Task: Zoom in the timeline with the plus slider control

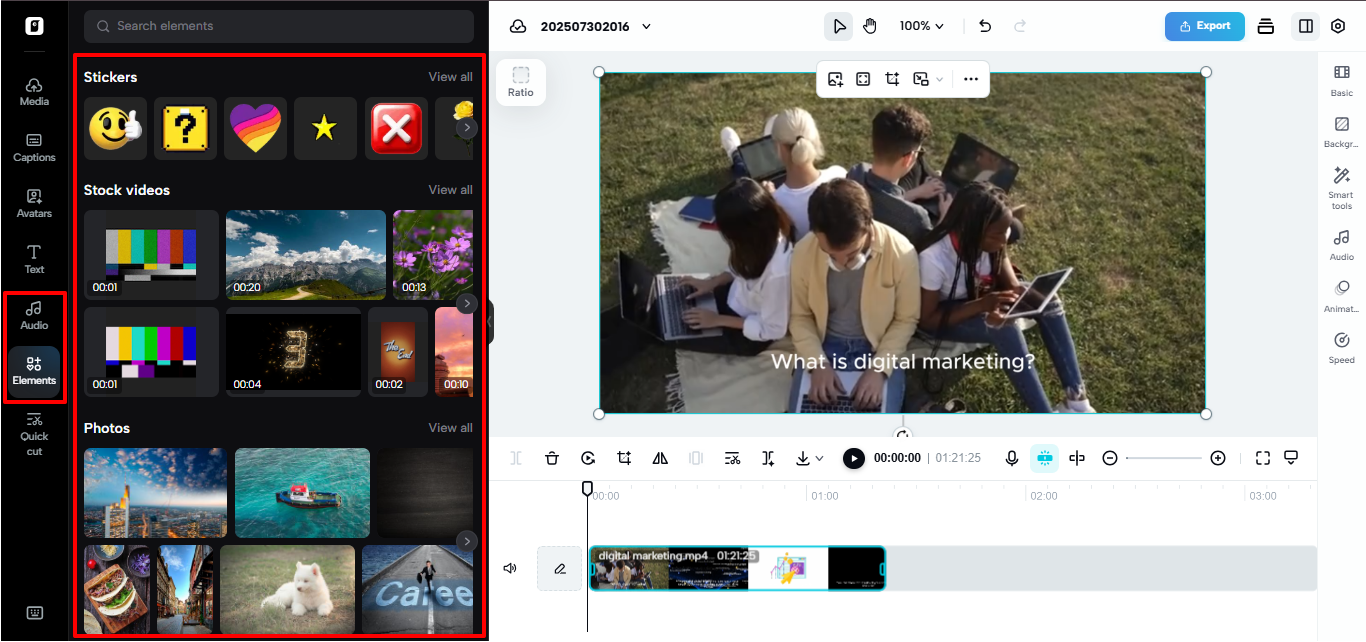Action: pyautogui.click(x=1218, y=458)
